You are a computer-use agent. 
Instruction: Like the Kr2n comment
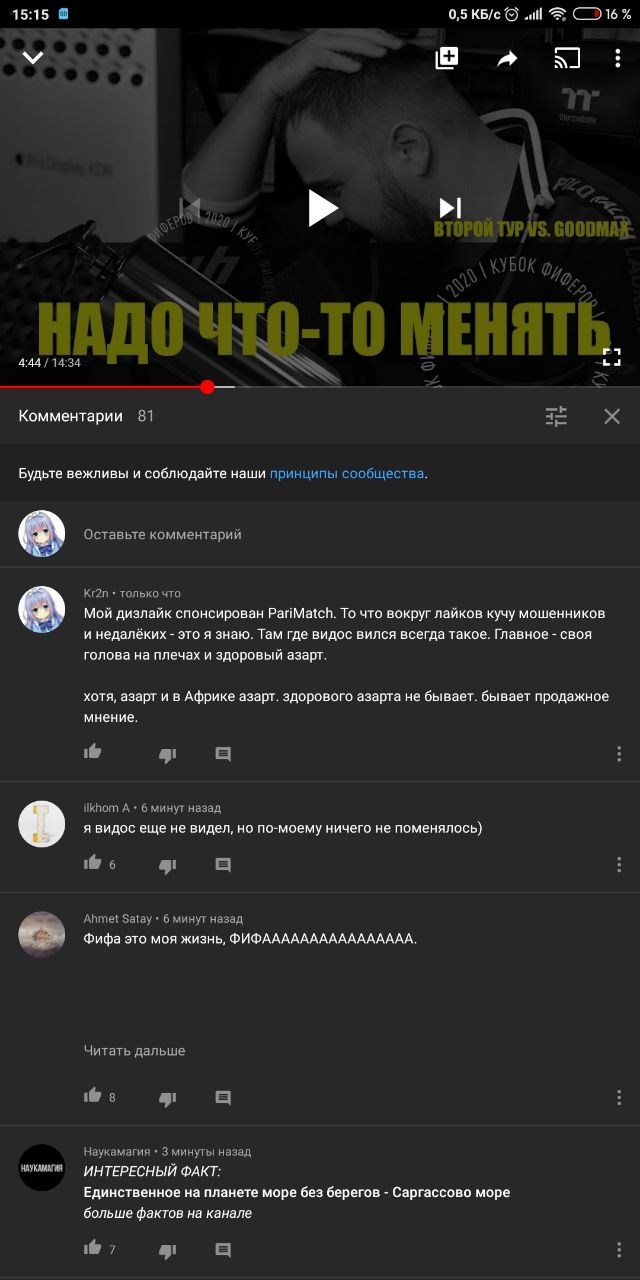(93, 752)
